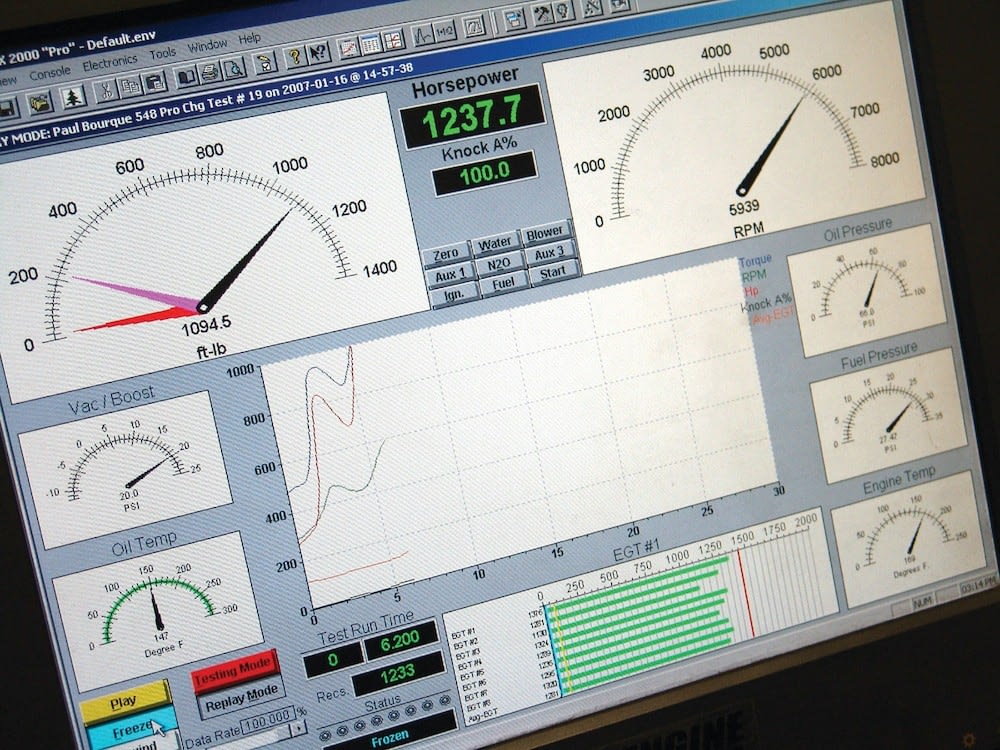Toggle the Aux 1 control button
The width and height of the screenshot is (1000, 750).
450,276
